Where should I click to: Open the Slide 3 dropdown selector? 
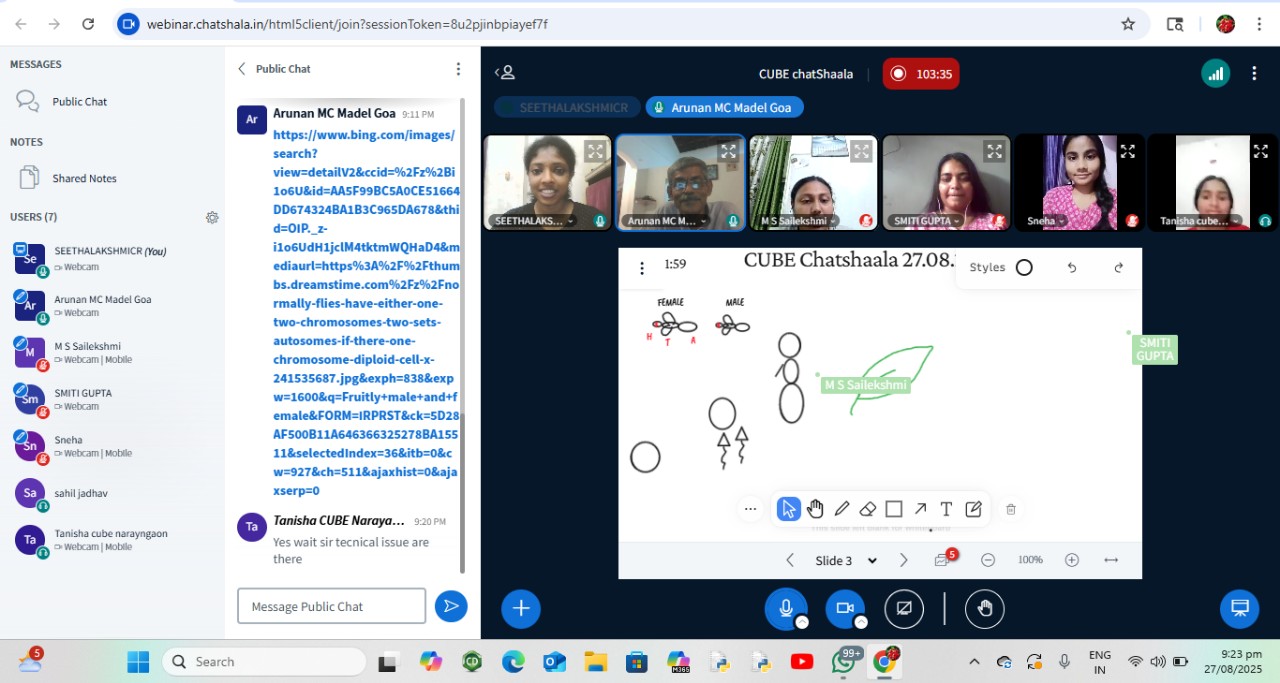pyautogui.click(x=846, y=560)
